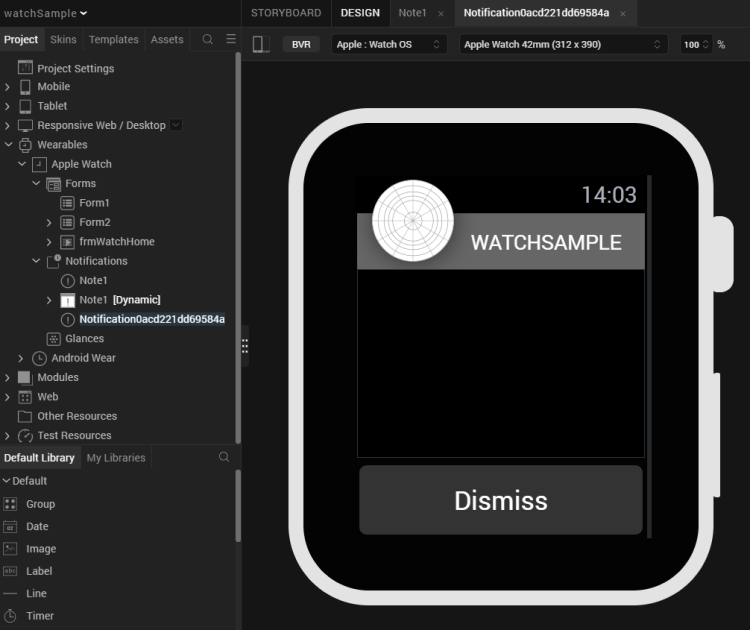Open the Apple : Watch OS platform dropdown
This screenshot has height=630, width=750.
389,44
